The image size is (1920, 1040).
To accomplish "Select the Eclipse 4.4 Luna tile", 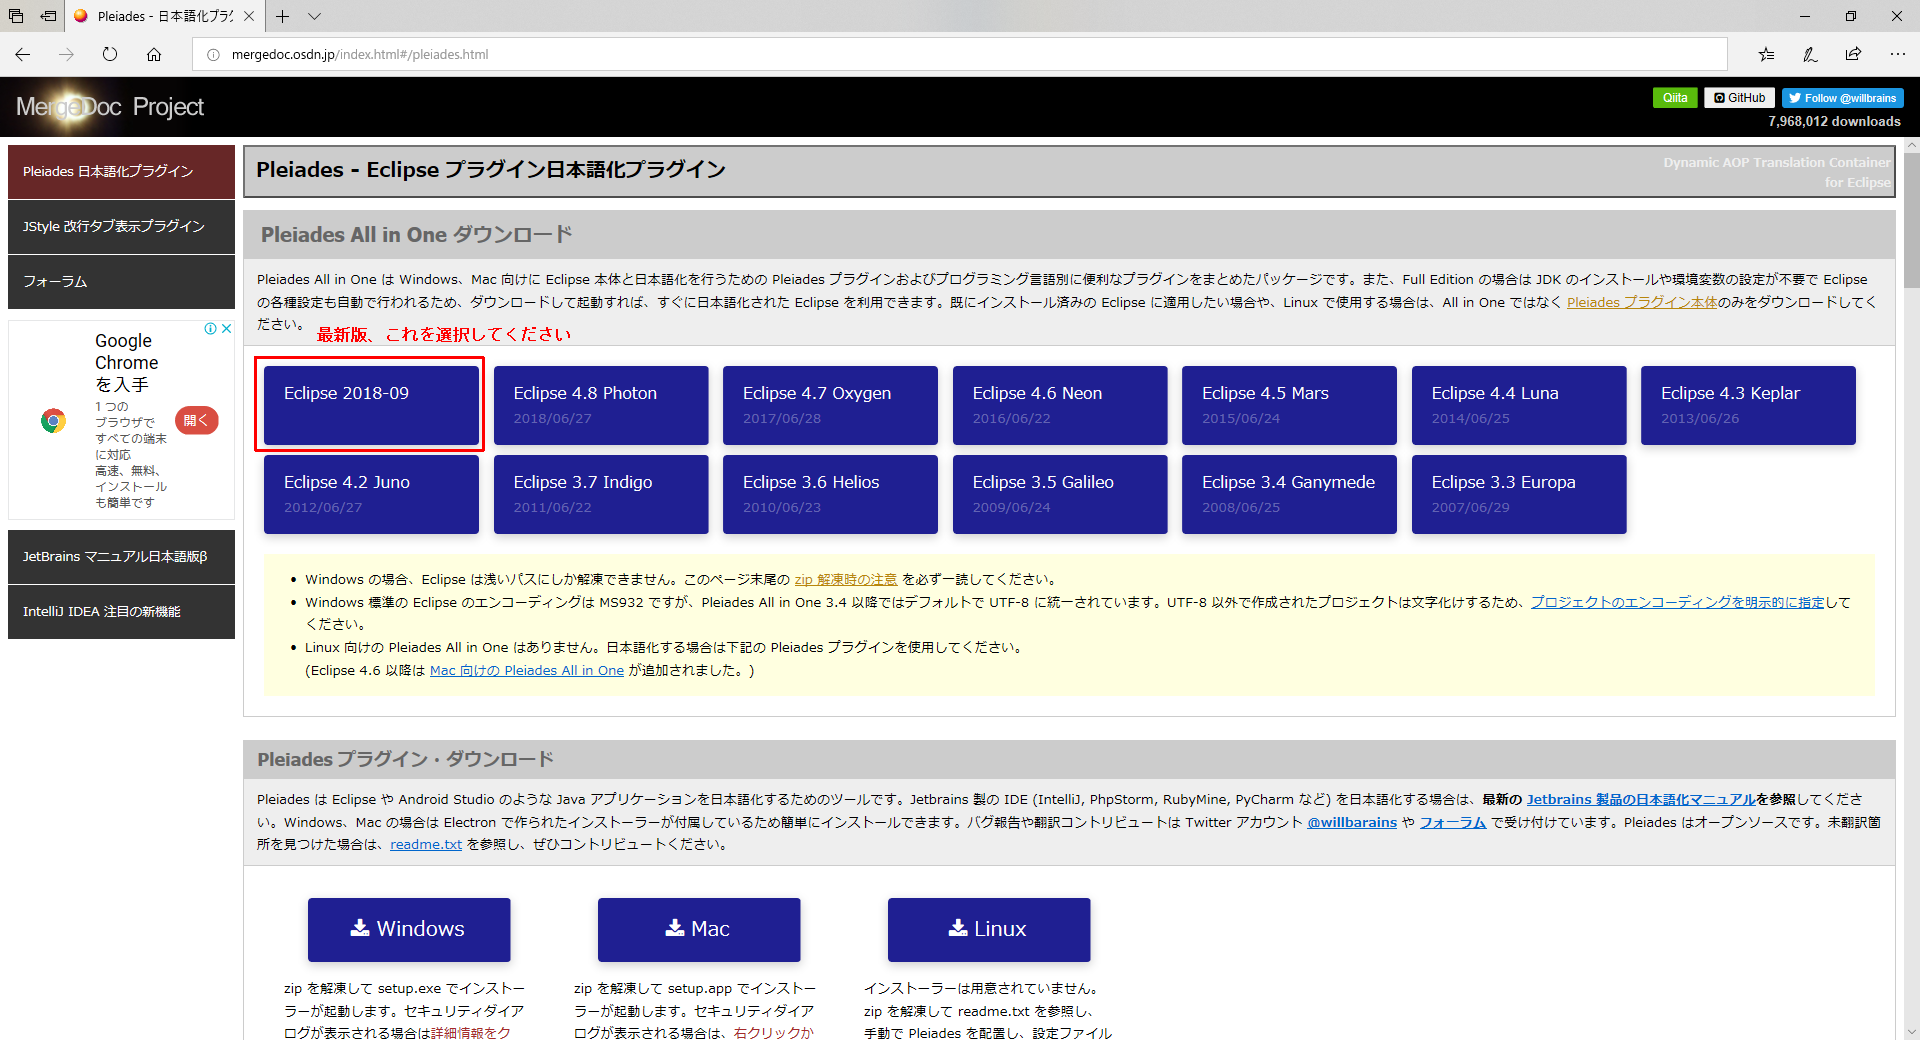I will pos(1519,405).
